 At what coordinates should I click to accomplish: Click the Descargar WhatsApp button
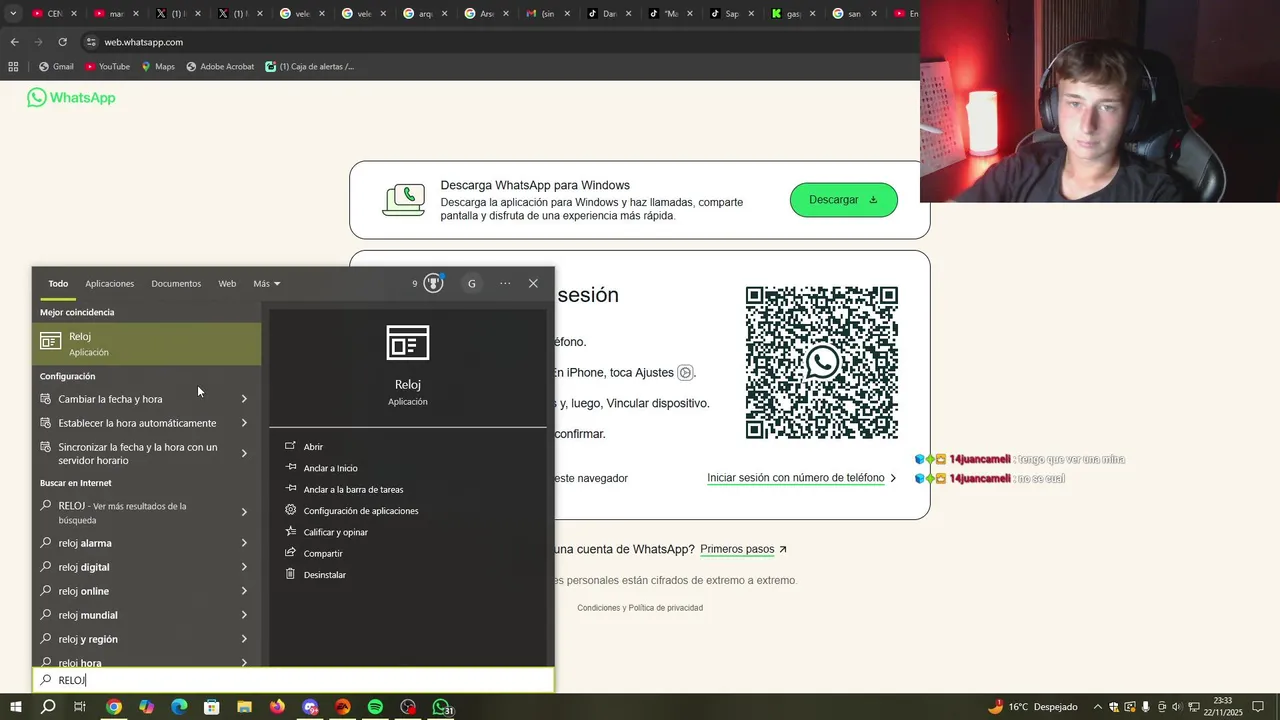[x=843, y=200]
